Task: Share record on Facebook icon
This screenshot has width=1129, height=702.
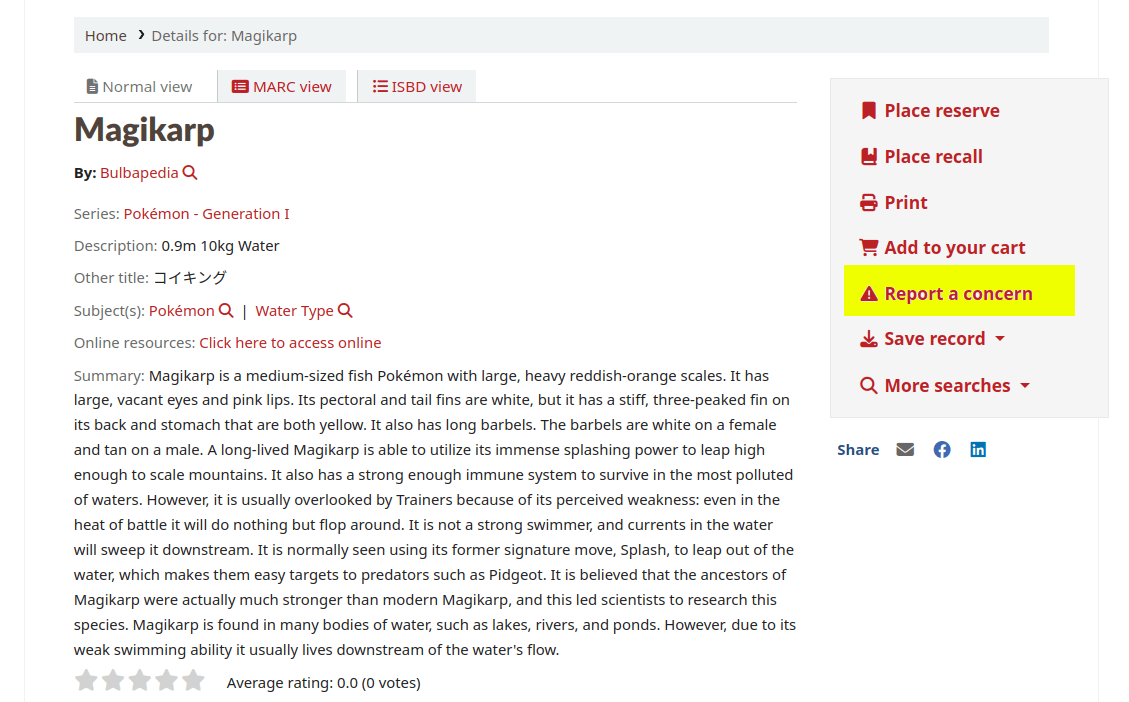Action: (x=942, y=450)
